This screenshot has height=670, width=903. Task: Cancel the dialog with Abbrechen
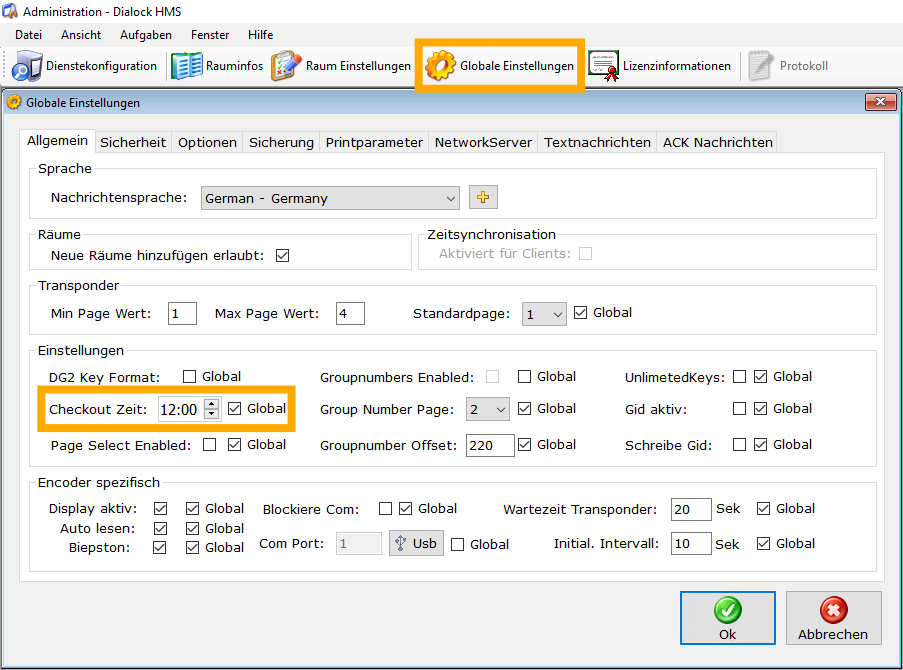coord(833,618)
